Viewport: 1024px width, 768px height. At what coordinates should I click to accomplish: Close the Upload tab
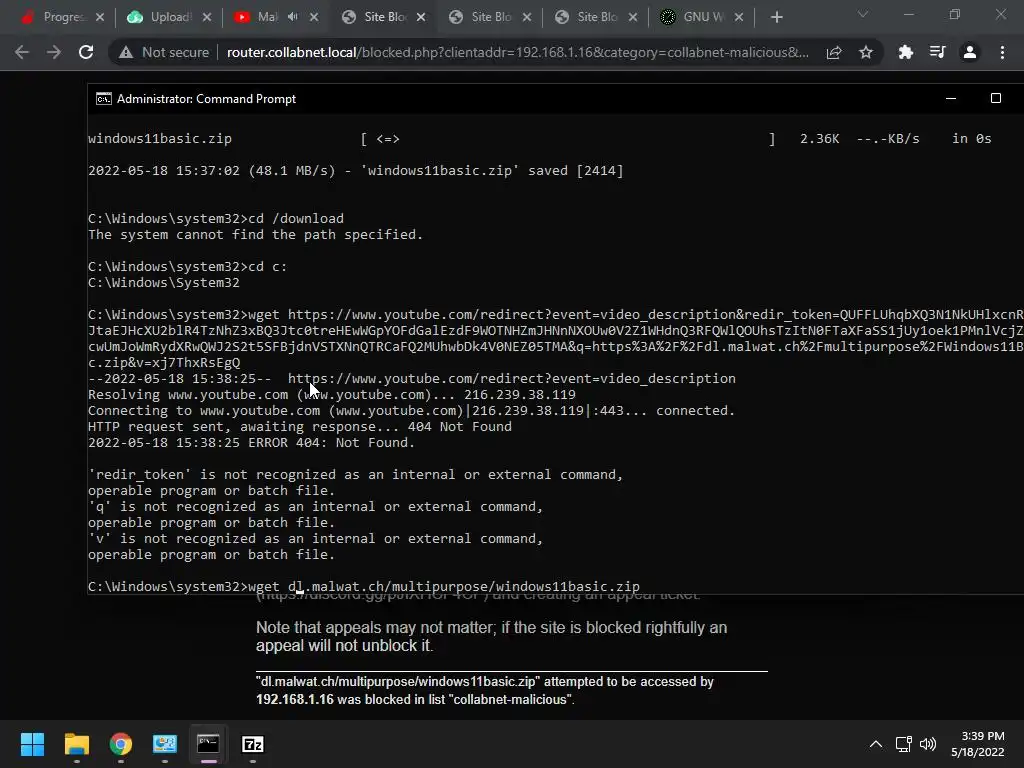point(207,17)
